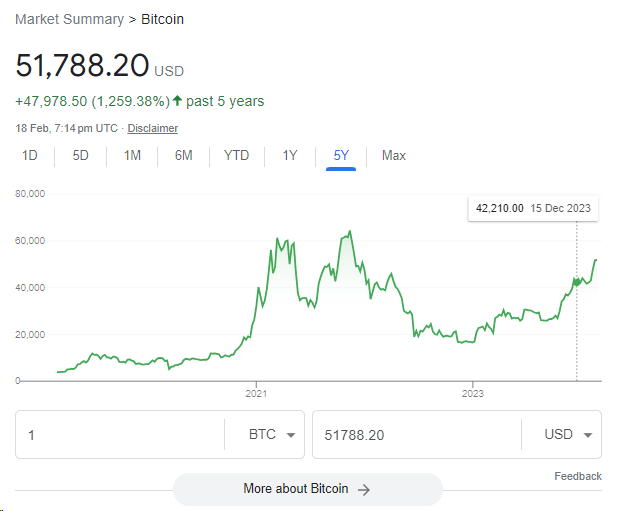Click the 80,000 y-axis label
Viewport: 618px width, 511px height.
[30, 193]
